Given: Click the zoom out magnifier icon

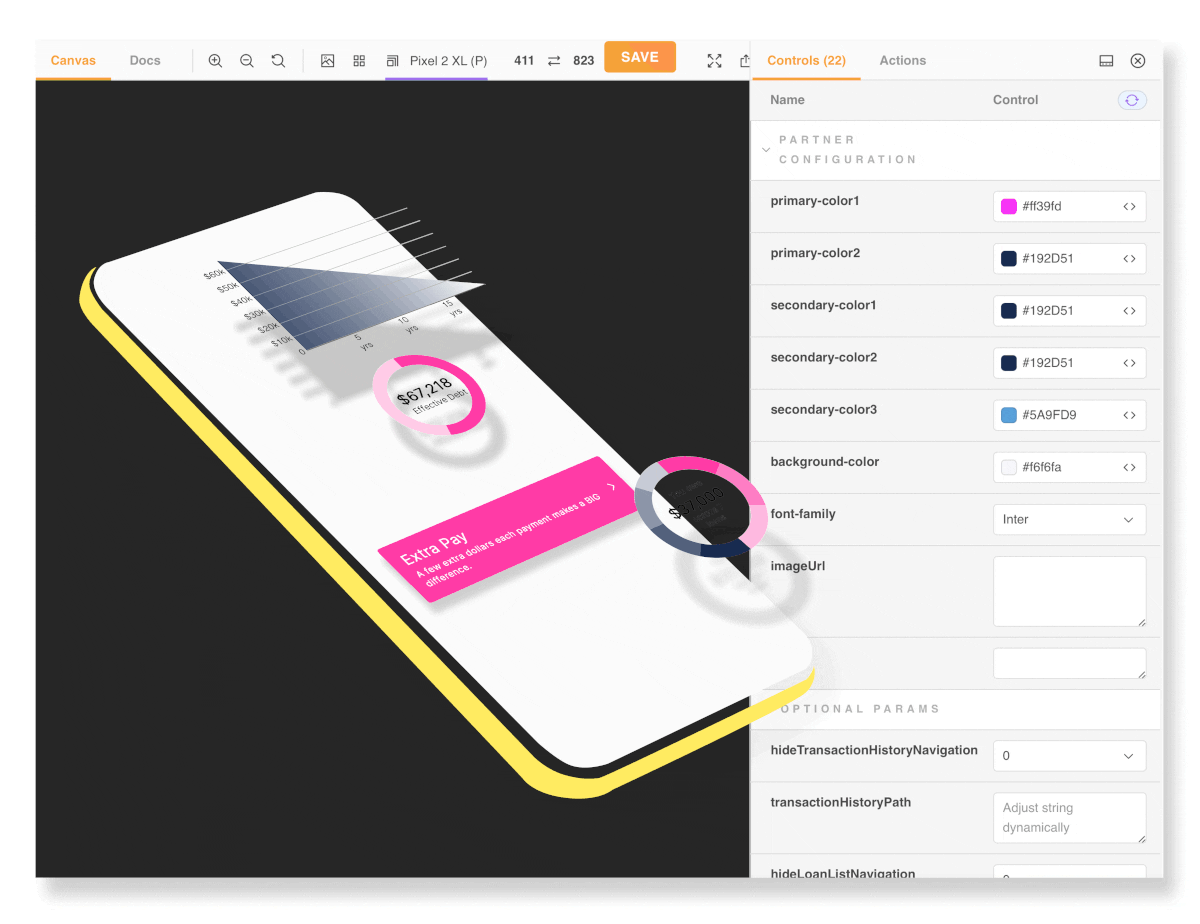Looking at the screenshot, I should click(247, 61).
